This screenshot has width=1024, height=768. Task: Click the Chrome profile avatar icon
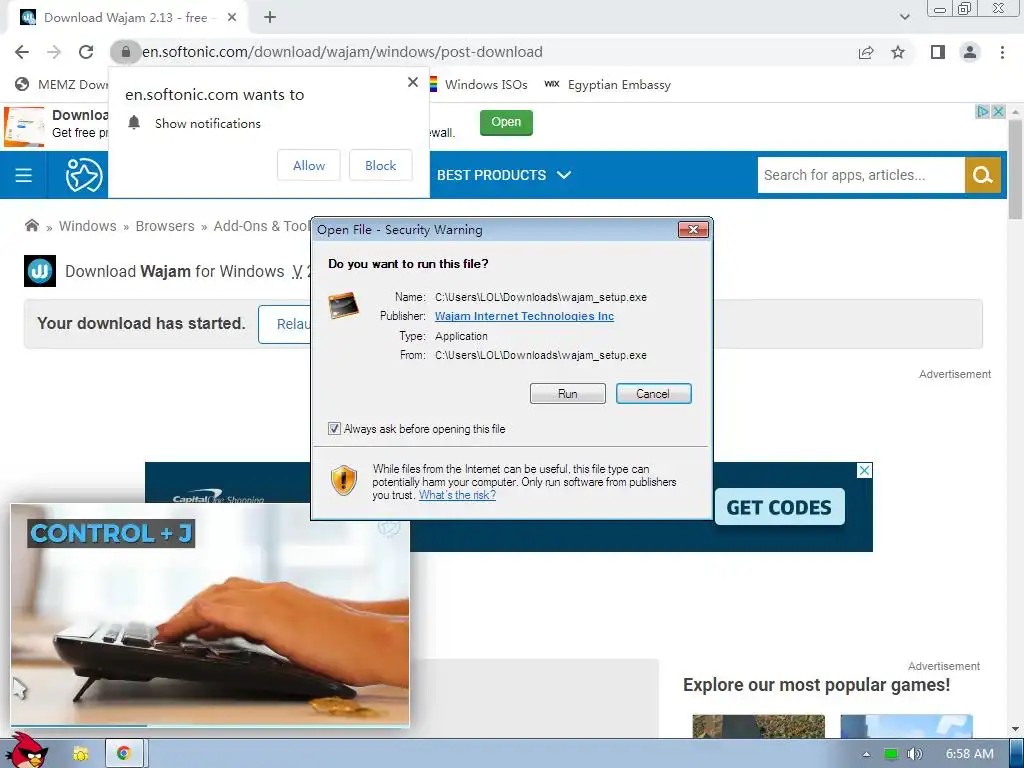970,52
